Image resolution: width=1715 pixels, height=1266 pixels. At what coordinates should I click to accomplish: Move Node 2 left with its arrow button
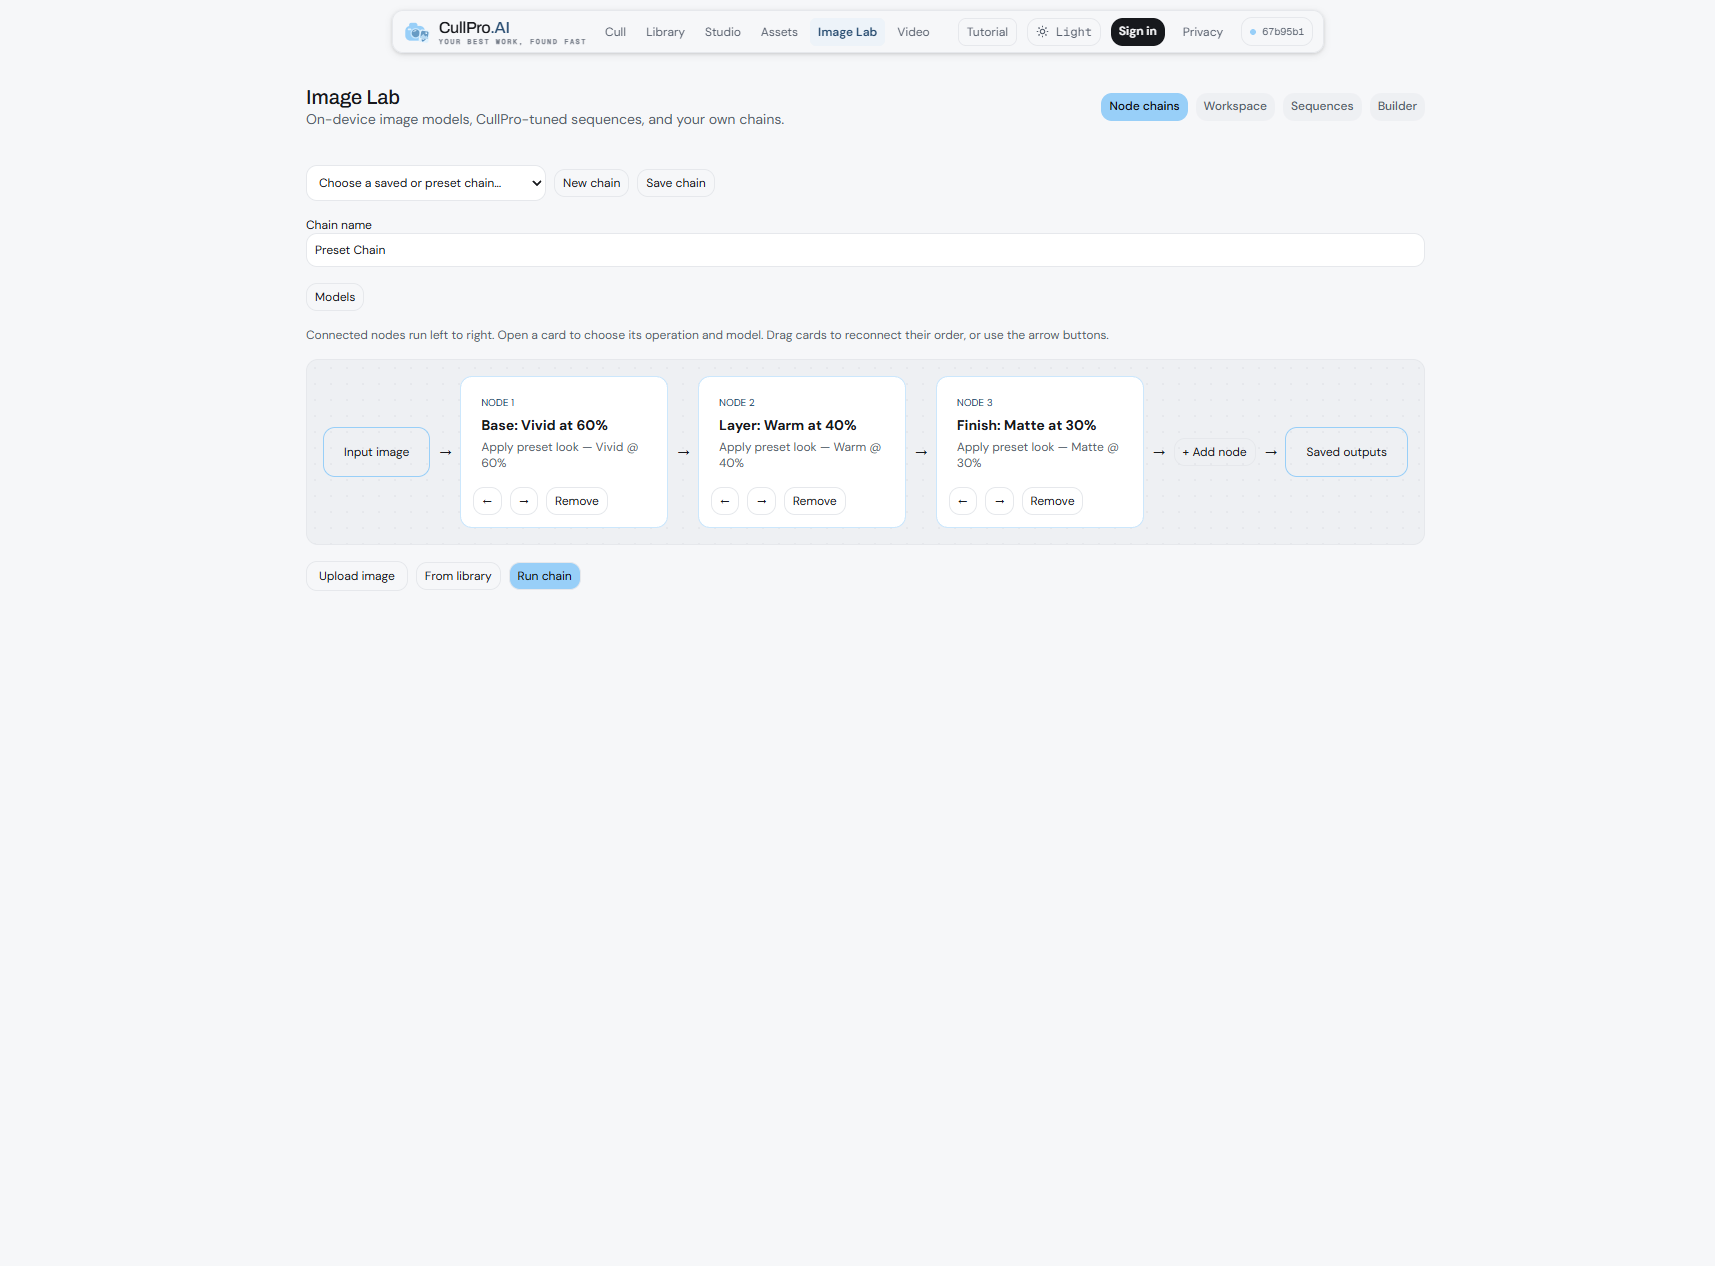point(725,501)
